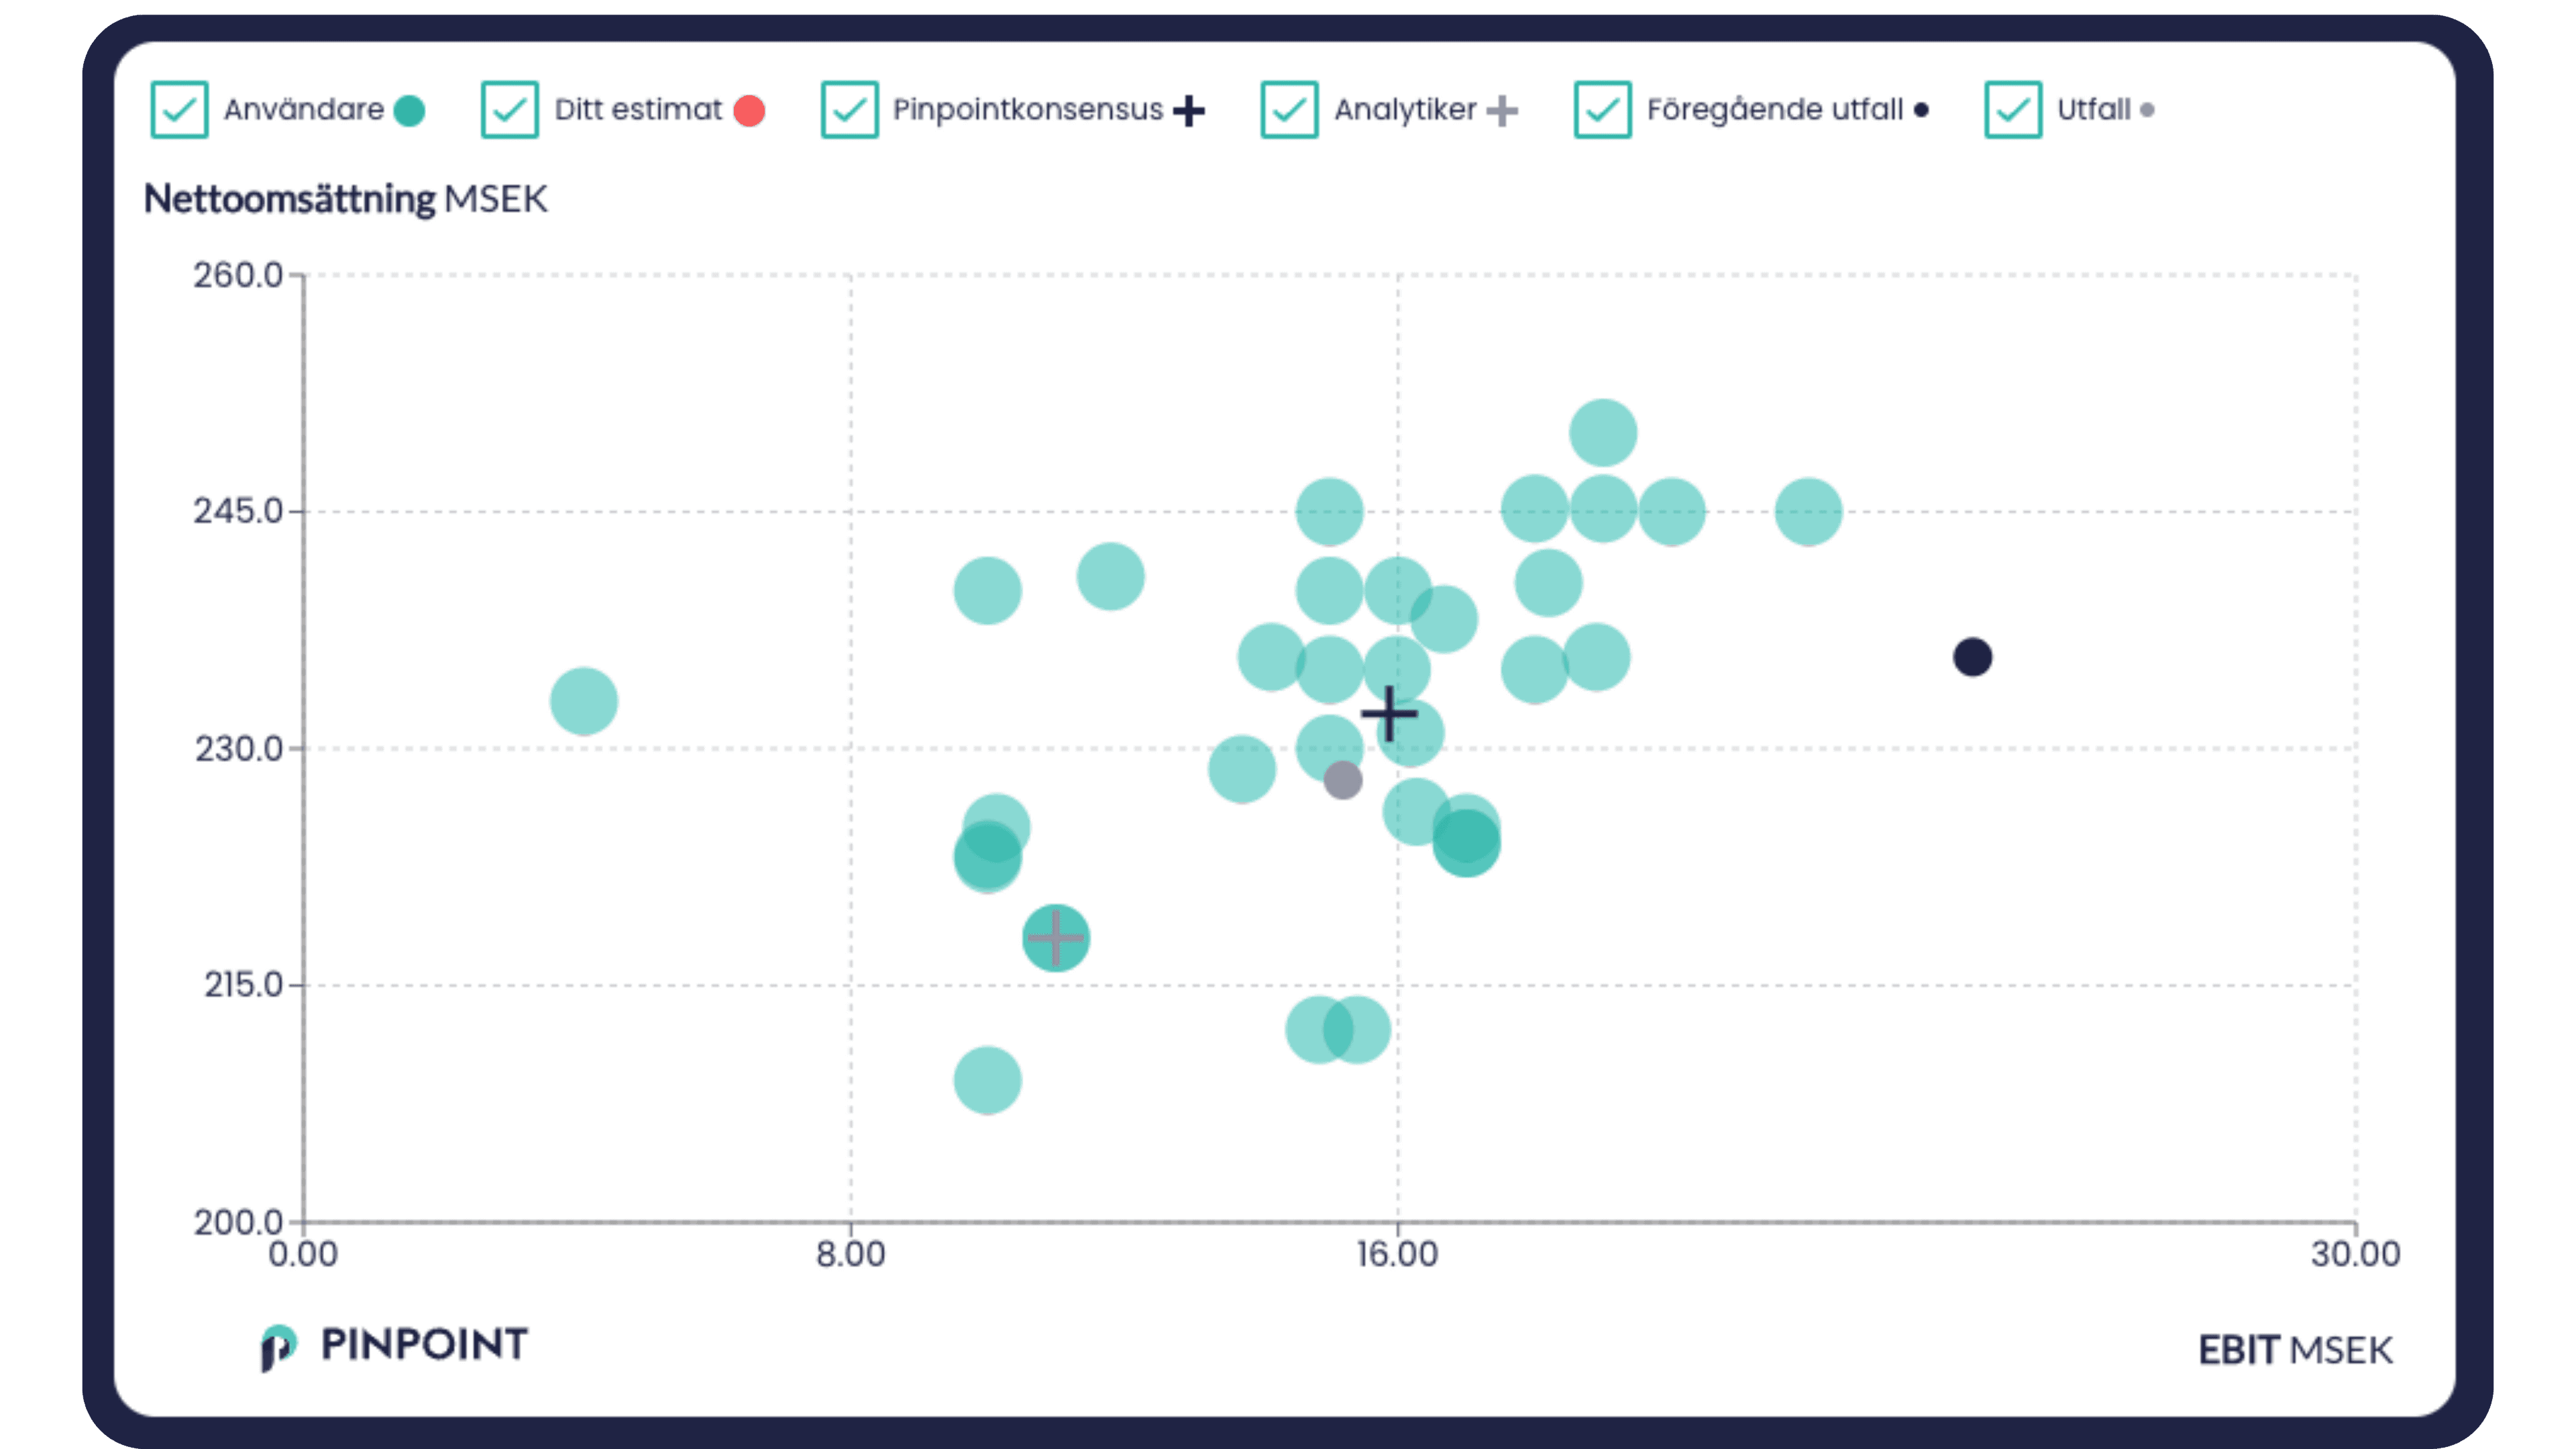Toggle the Utfall checkbox
2576x1449 pixels.
tap(2013, 109)
